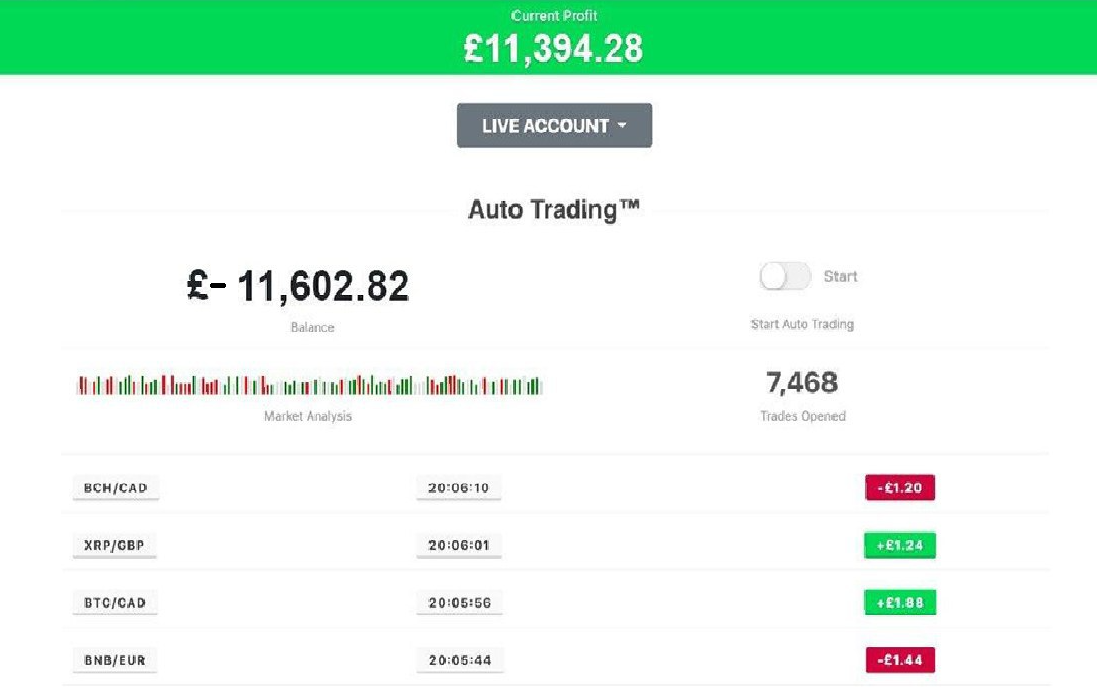Click the Start label beside the switch
Image resolution: width=1097 pixels, height=687 pixels.
pos(840,276)
